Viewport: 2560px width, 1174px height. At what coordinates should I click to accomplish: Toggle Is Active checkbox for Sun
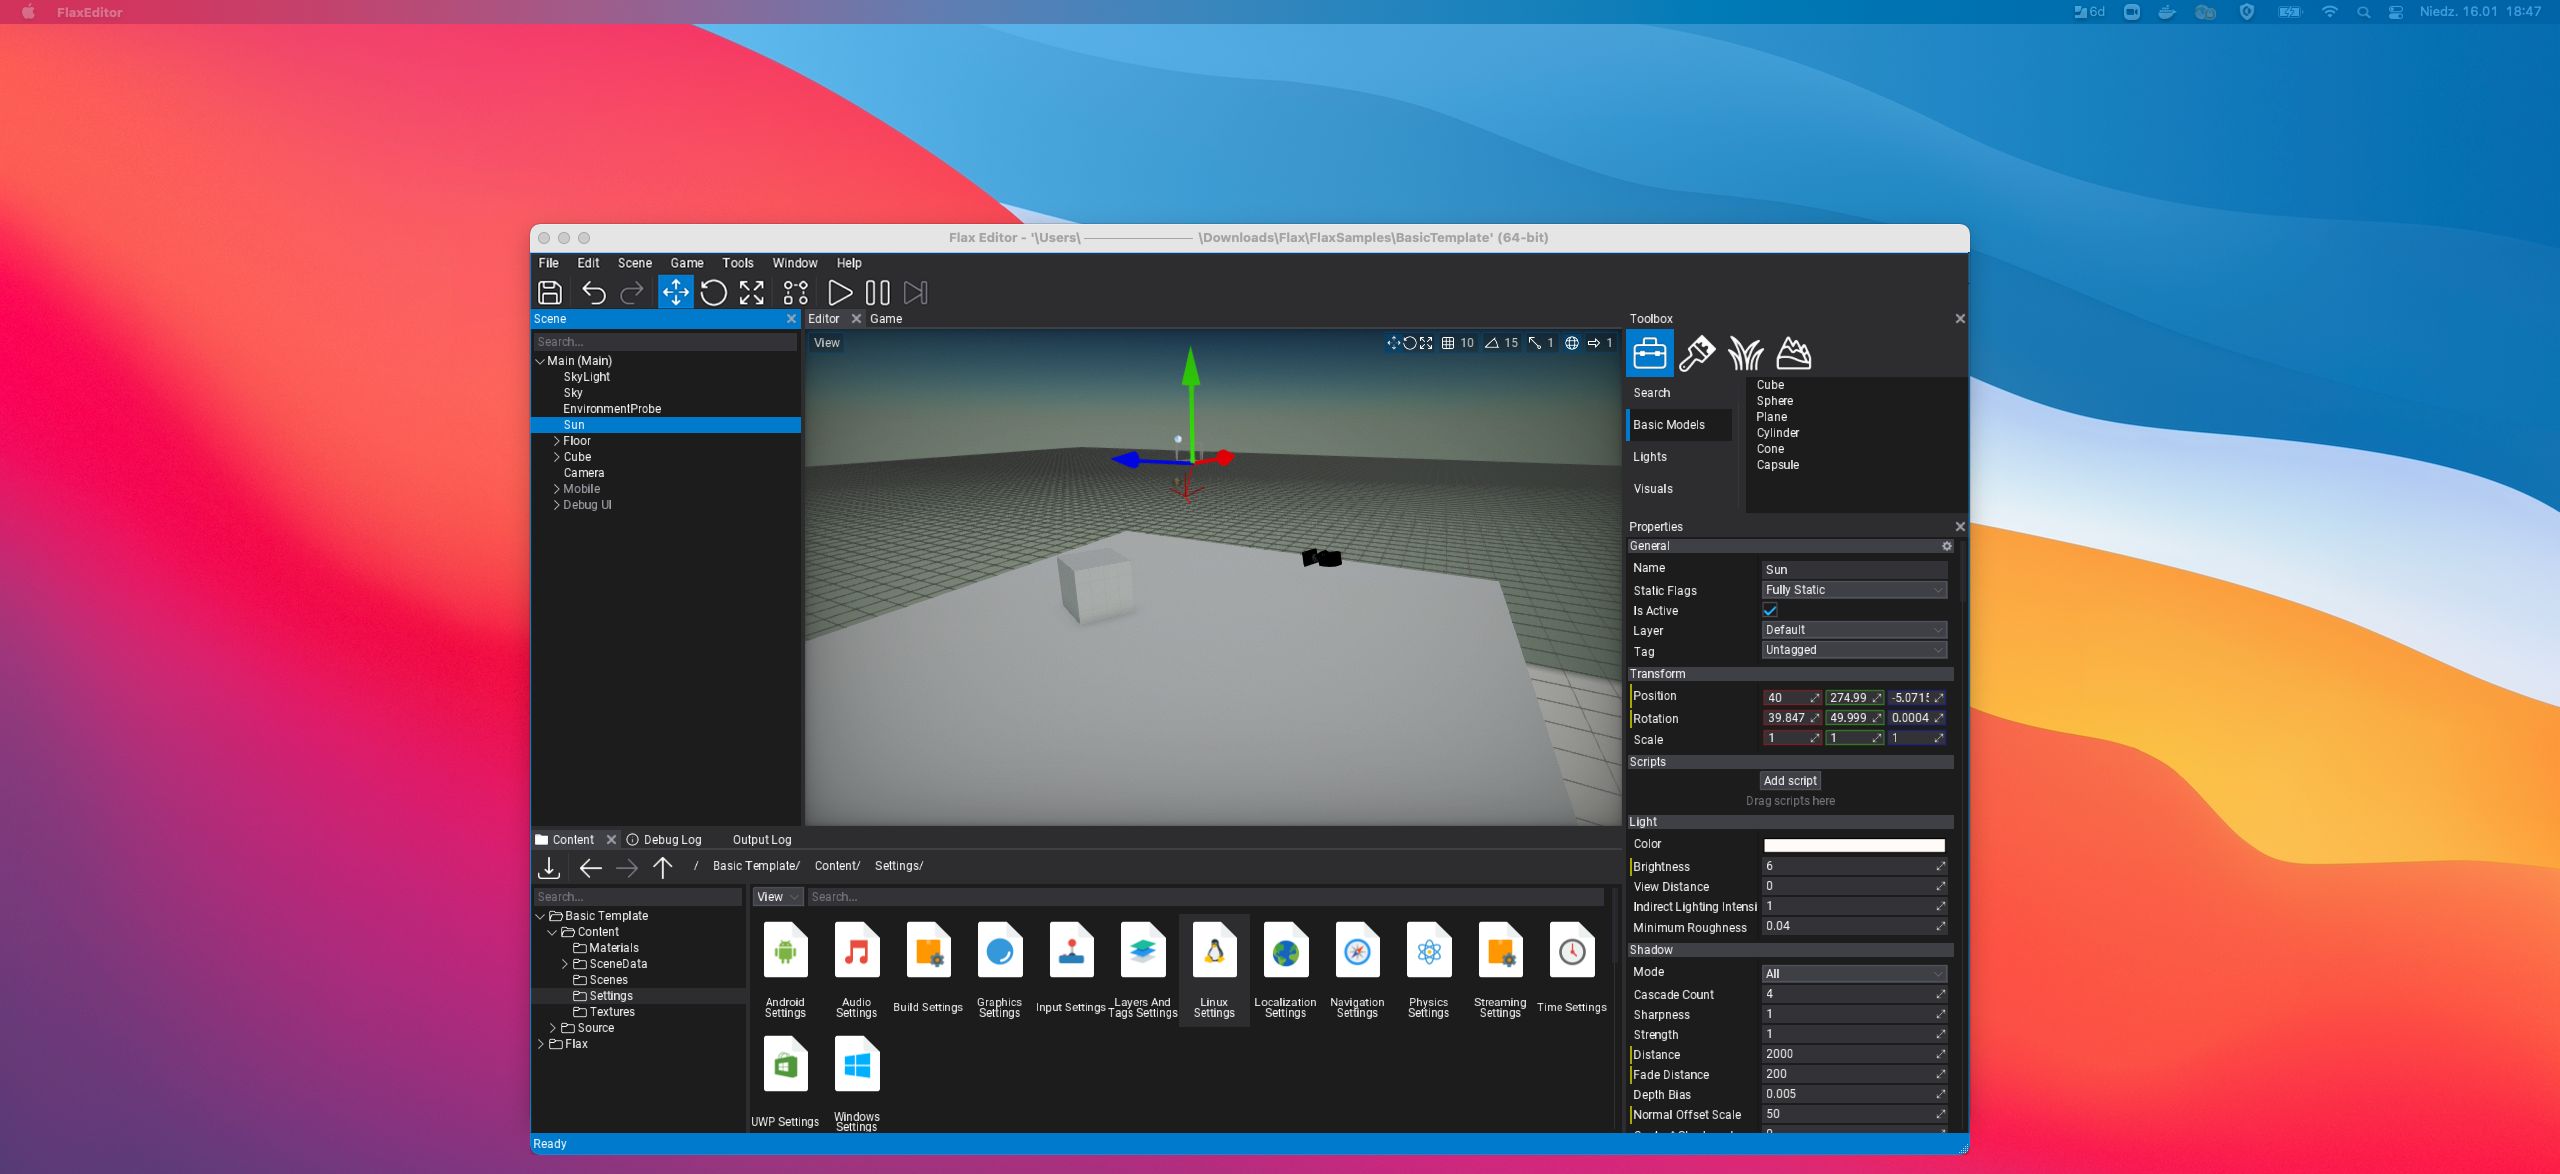click(x=1770, y=609)
